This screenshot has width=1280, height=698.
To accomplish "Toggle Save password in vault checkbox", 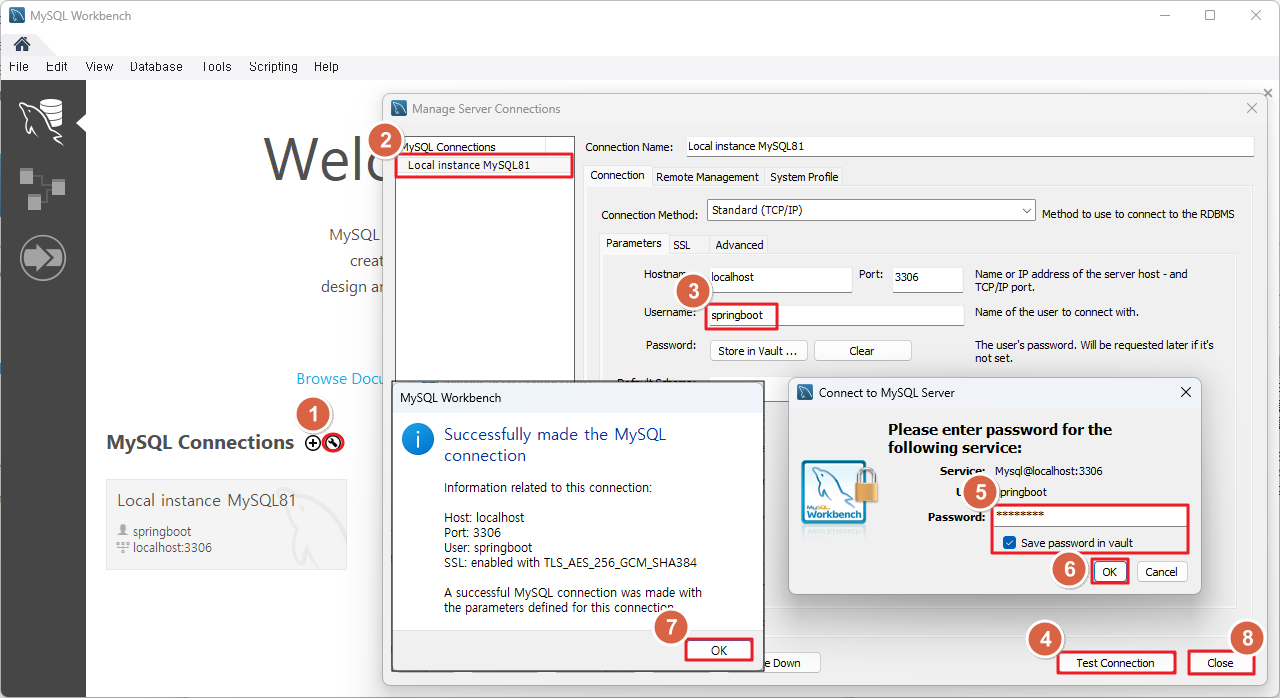I will (1009, 543).
